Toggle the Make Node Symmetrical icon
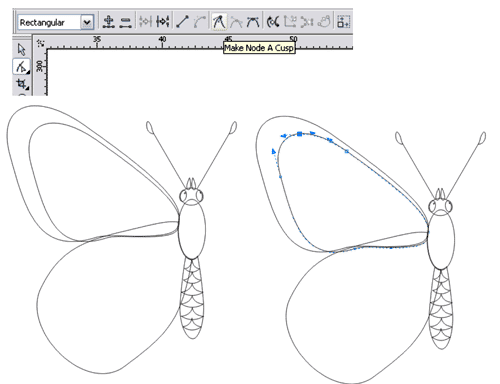500x384 pixels. 253,22
